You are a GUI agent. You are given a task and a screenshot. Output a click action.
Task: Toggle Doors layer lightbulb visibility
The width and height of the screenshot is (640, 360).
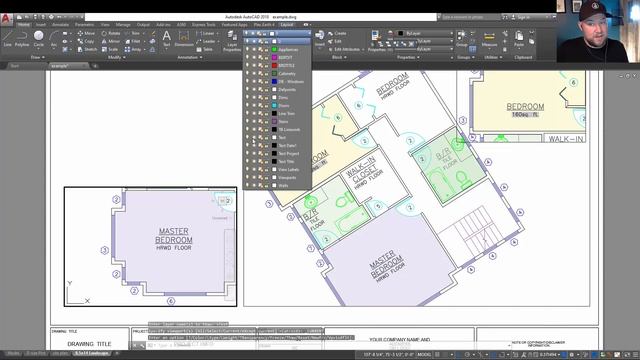[x=247, y=105]
